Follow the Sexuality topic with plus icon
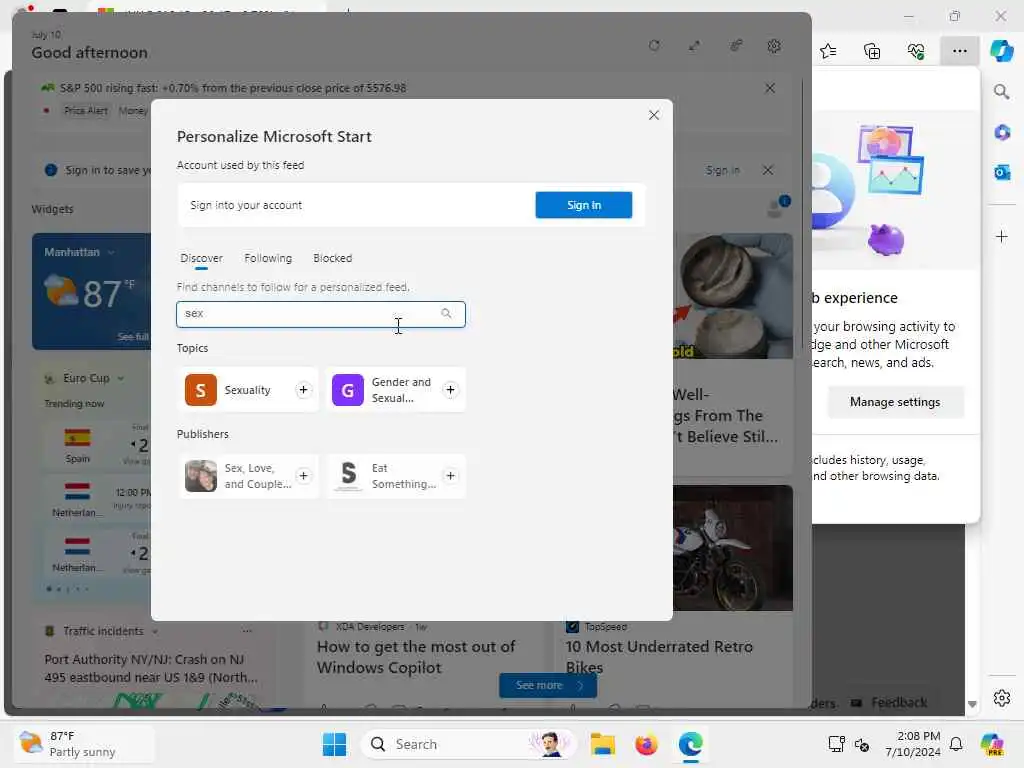 [303, 390]
